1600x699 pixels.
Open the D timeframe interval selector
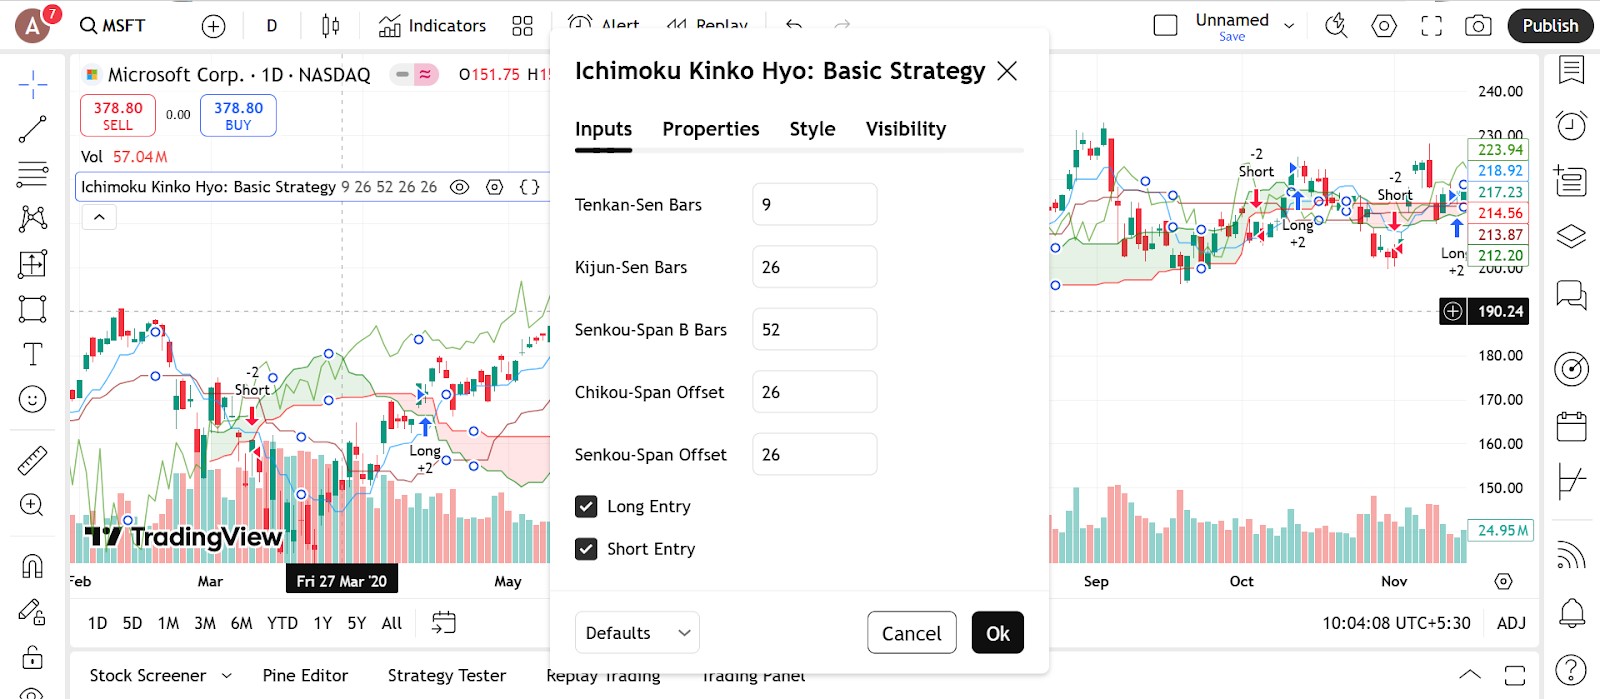pyautogui.click(x=271, y=26)
